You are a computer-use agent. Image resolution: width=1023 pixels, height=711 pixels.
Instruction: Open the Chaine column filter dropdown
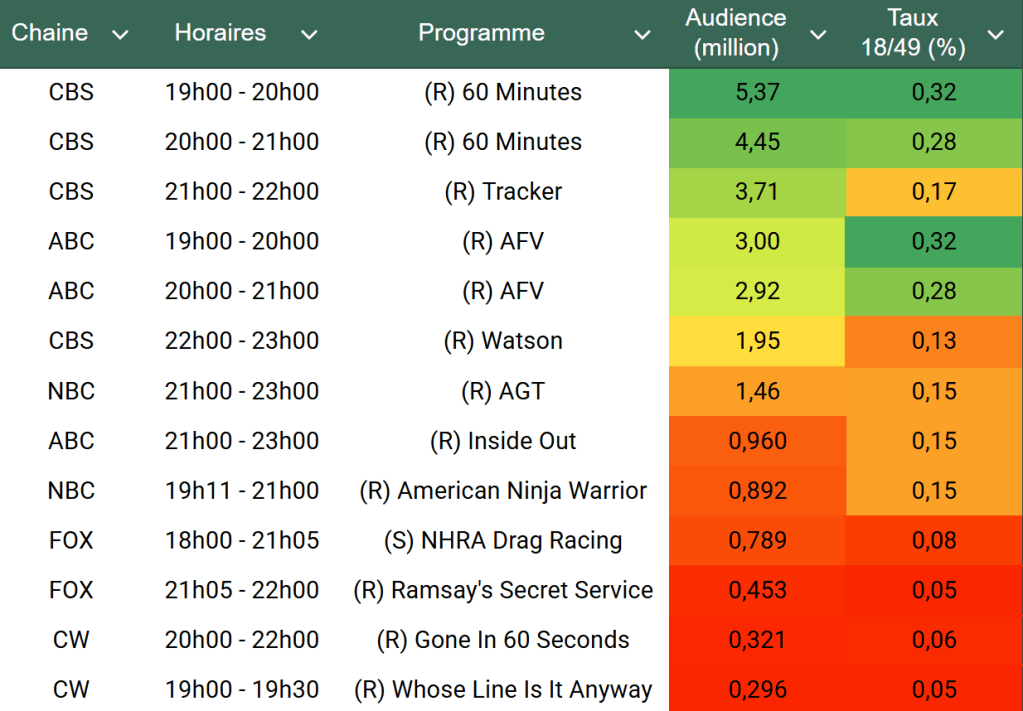(120, 35)
